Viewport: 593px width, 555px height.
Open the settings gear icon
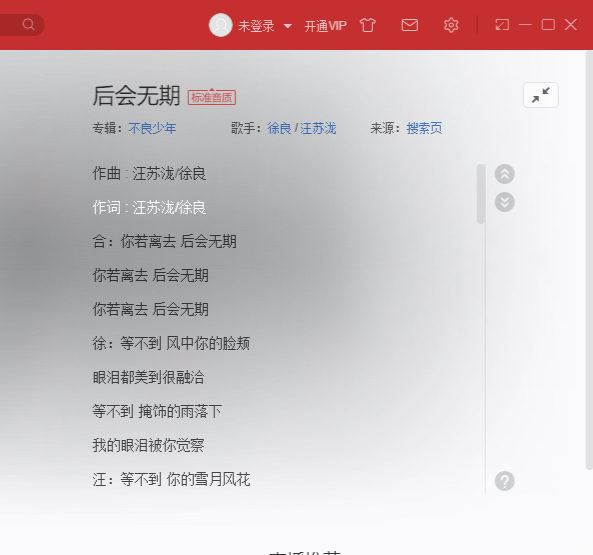click(451, 25)
